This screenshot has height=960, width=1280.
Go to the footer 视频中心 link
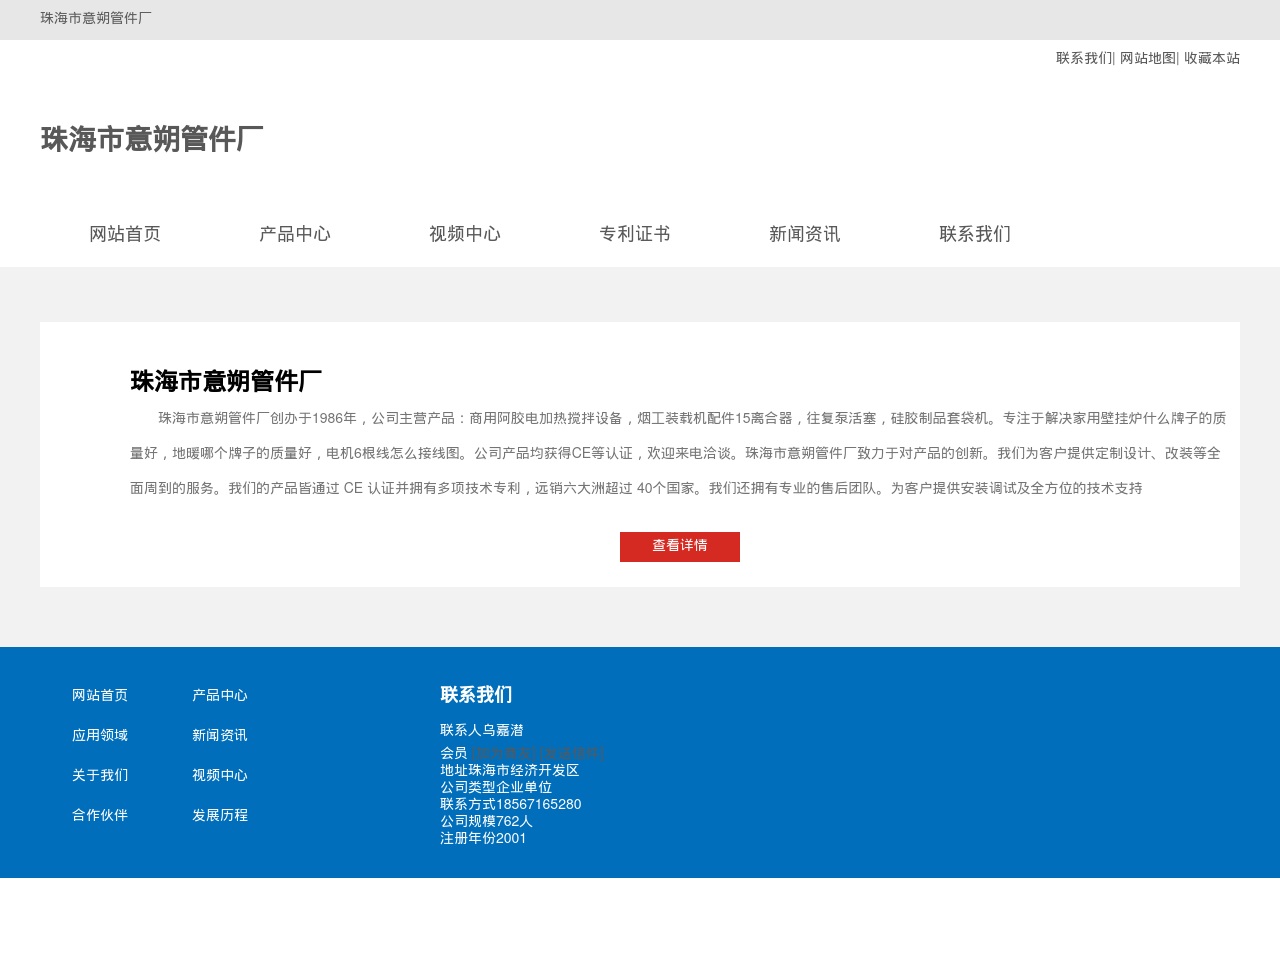(220, 775)
